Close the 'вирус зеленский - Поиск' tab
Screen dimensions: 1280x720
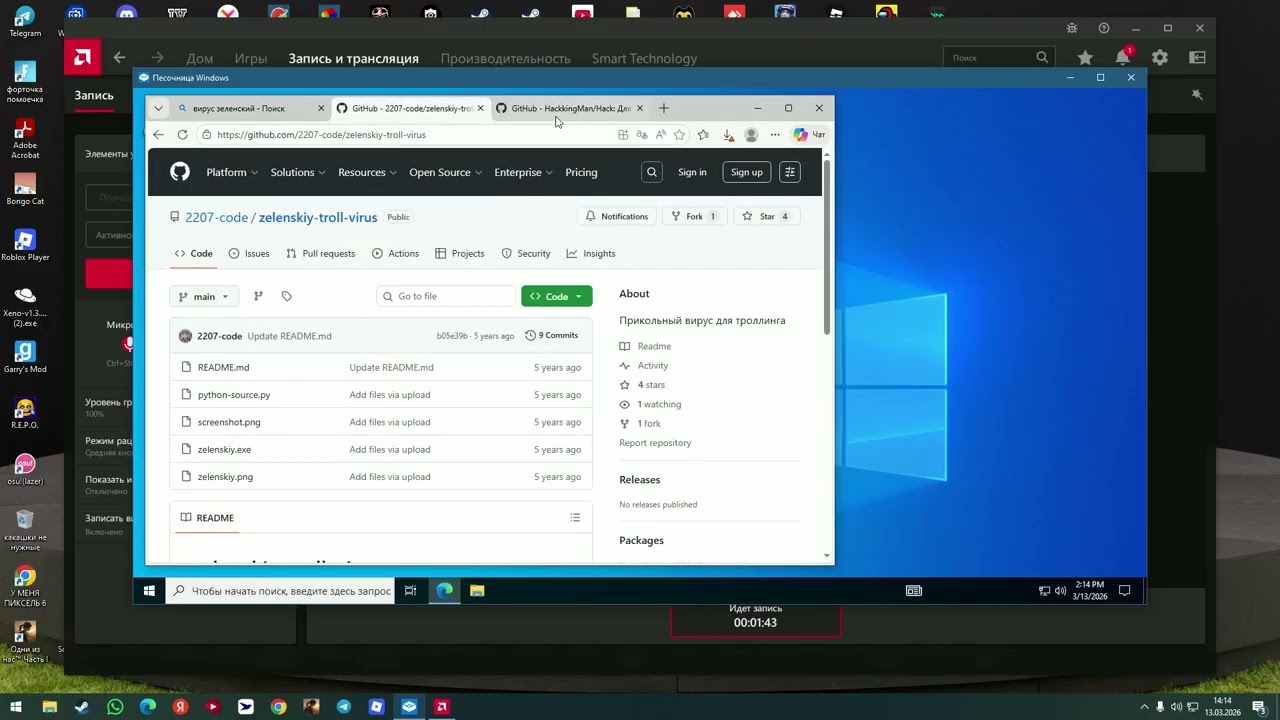tap(321, 108)
